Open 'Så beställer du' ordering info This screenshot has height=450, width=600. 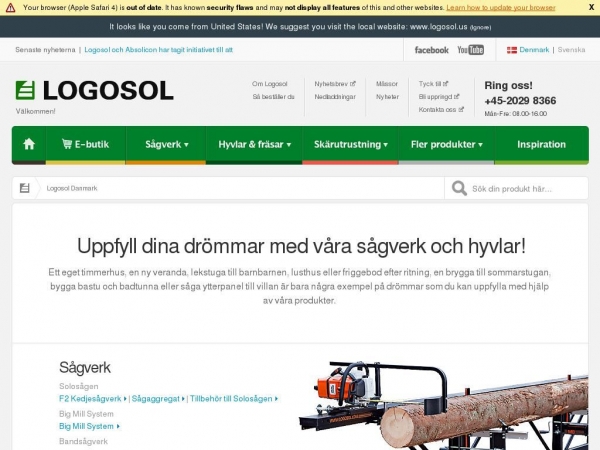coord(273,97)
